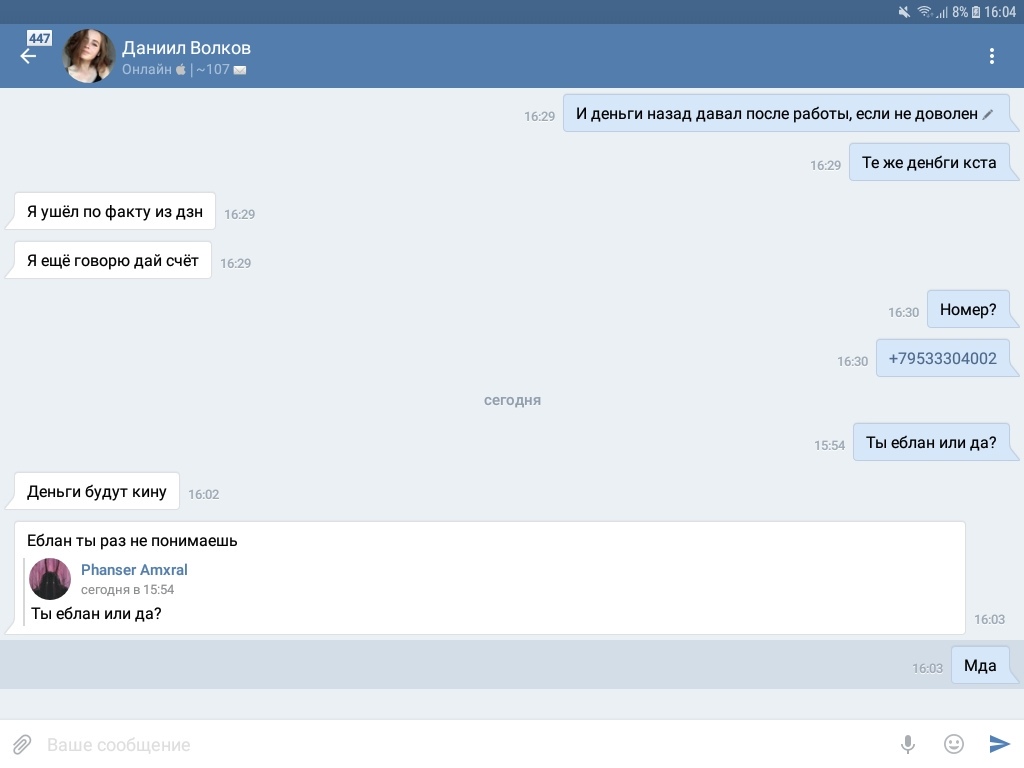Tap the unread counter badge 447
Image resolution: width=1024 pixels, height=768 pixels.
pos(39,39)
